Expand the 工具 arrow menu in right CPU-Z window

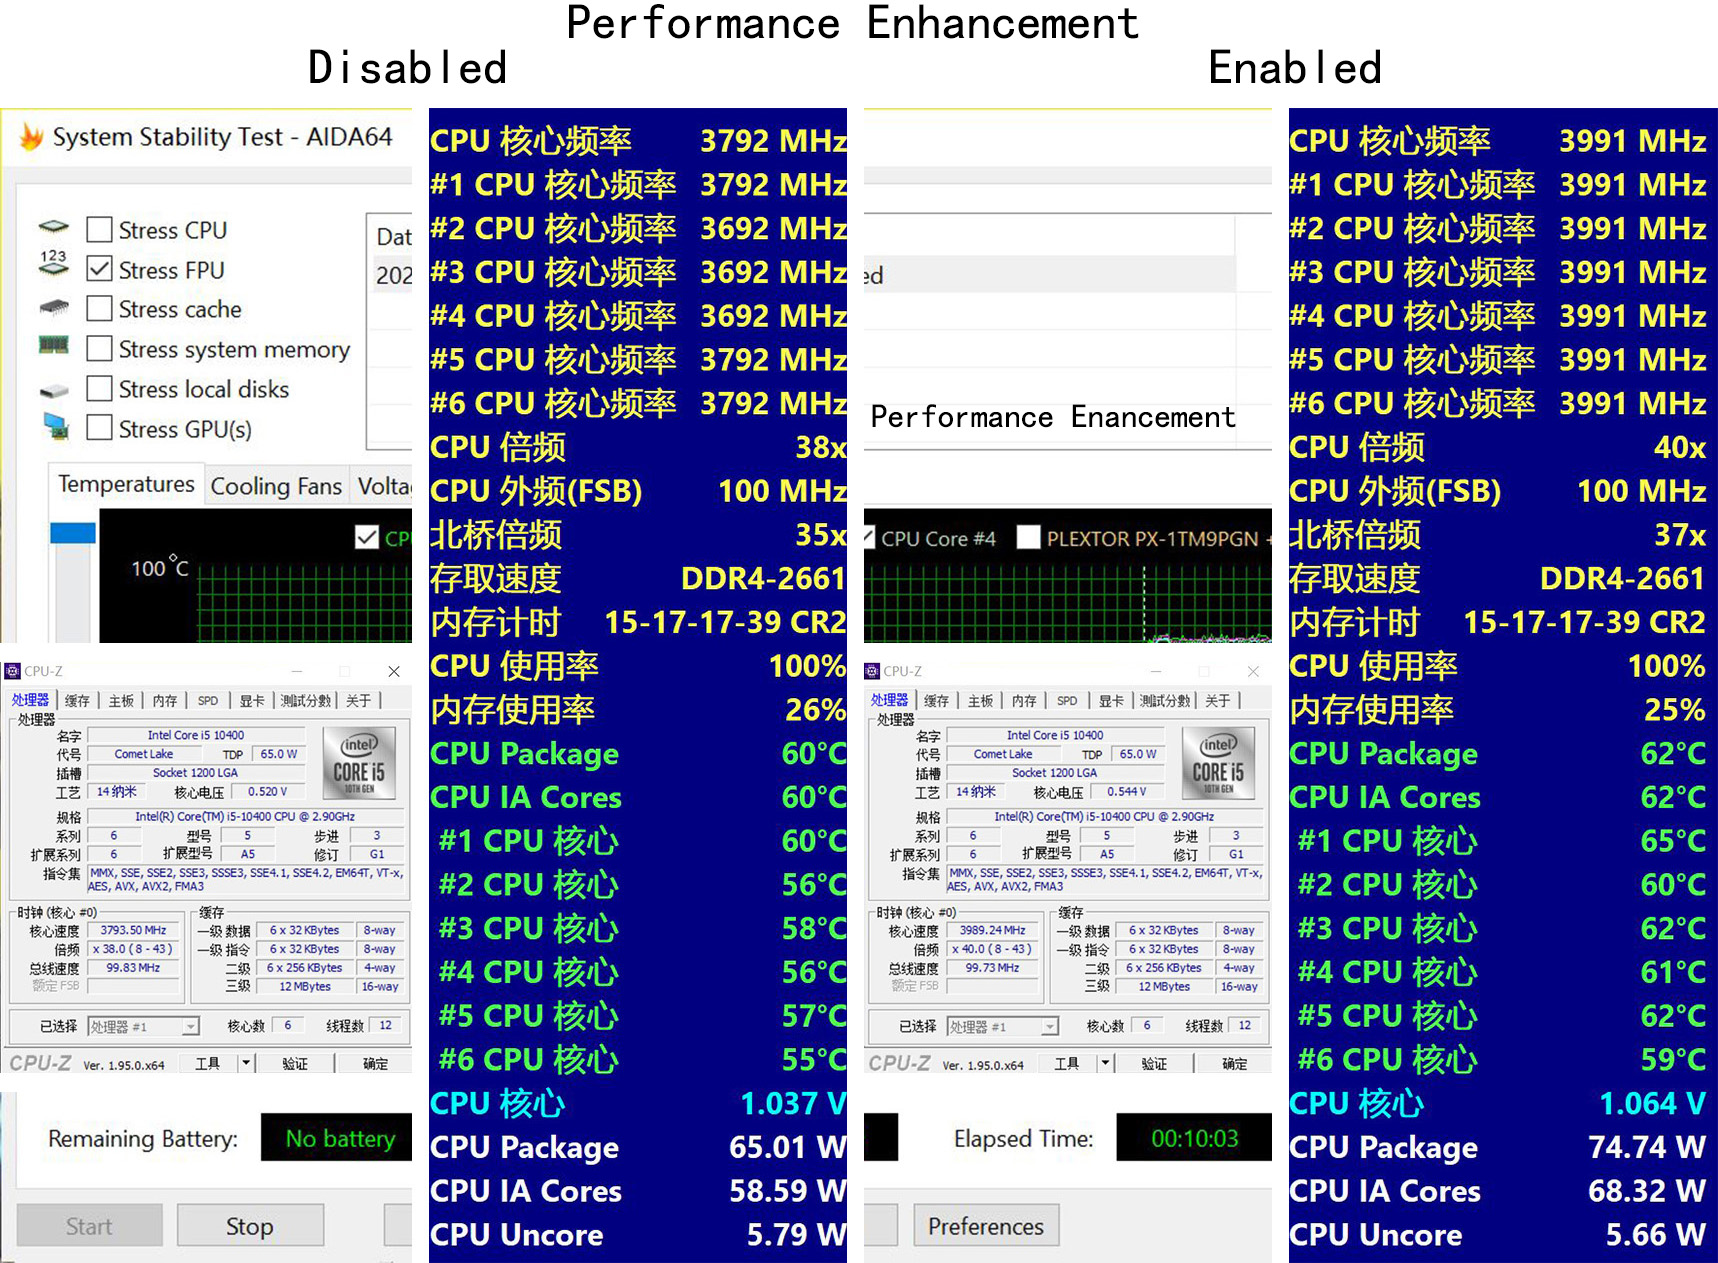(1105, 1063)
